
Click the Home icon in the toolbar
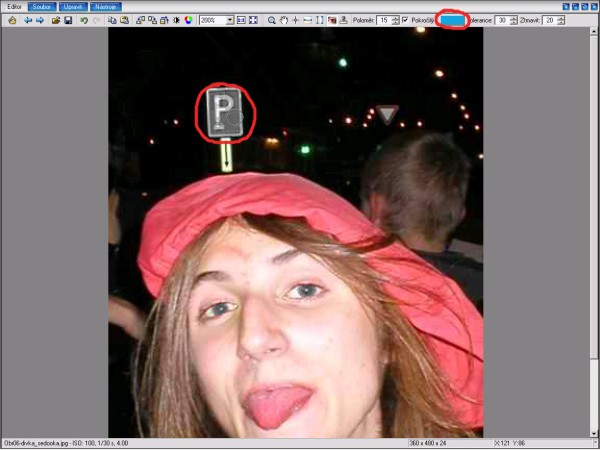(13, 20)
